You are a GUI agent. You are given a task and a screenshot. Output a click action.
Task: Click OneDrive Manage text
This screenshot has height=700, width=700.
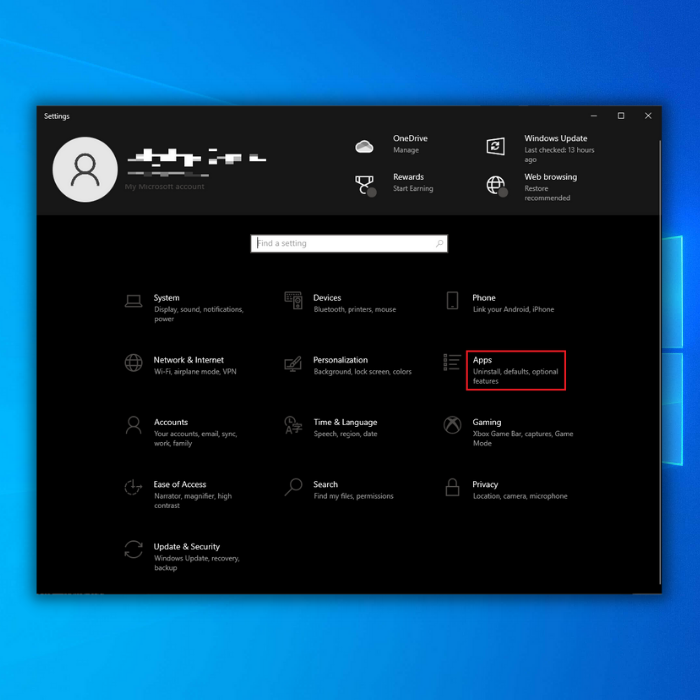pos(406,150)
